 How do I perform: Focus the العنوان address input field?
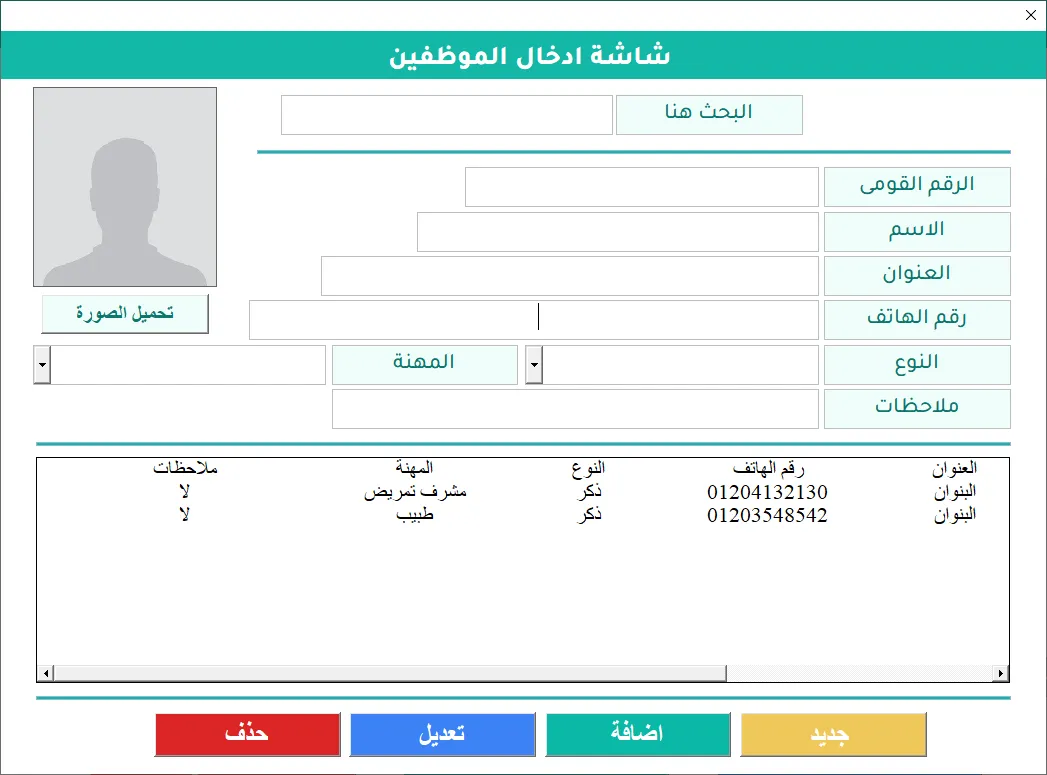570,276
